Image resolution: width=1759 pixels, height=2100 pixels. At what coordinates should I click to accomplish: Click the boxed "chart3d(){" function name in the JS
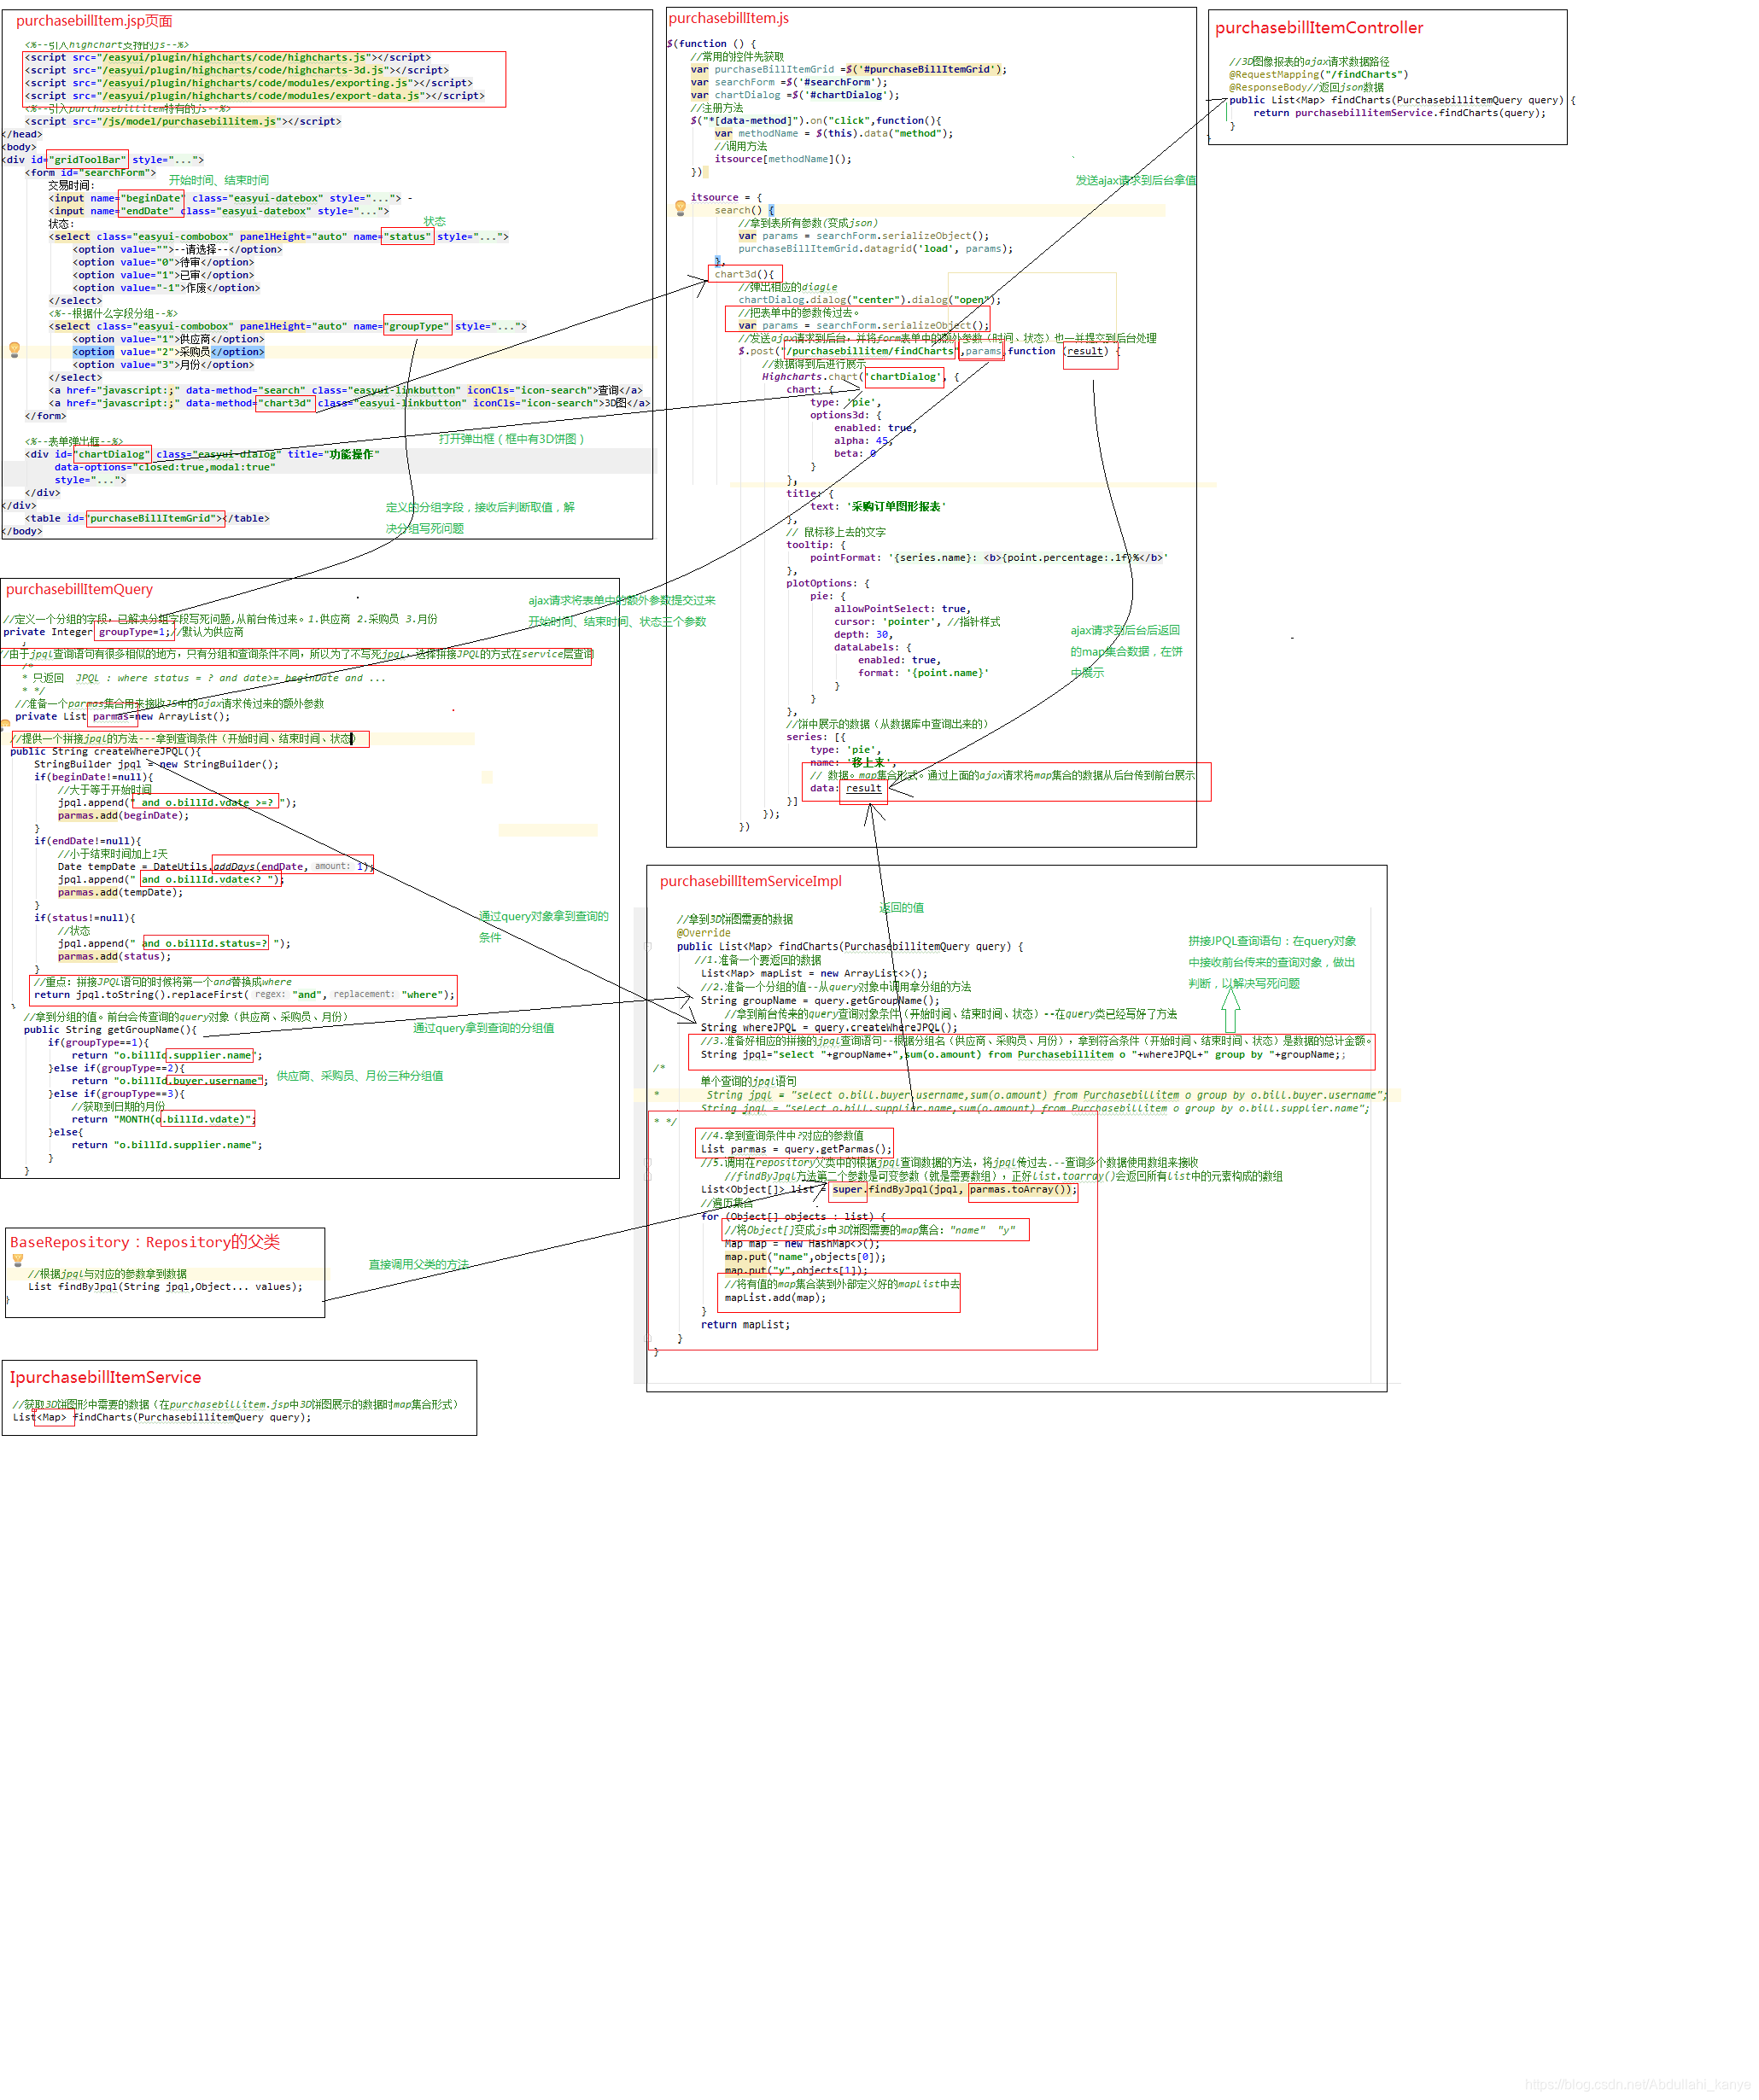(x=744, y=274)
